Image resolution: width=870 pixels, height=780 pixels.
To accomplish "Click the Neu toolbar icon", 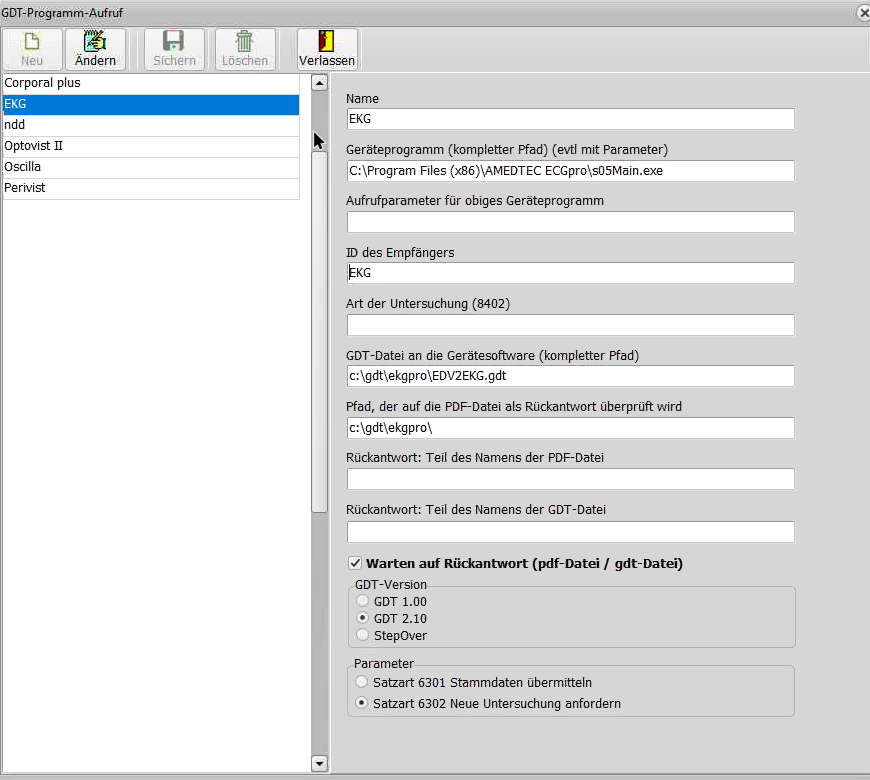I will click(x=32, y=42).
